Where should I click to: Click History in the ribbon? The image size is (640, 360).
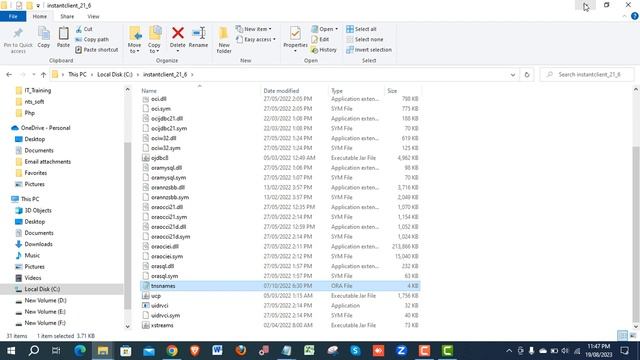[324, 49]
